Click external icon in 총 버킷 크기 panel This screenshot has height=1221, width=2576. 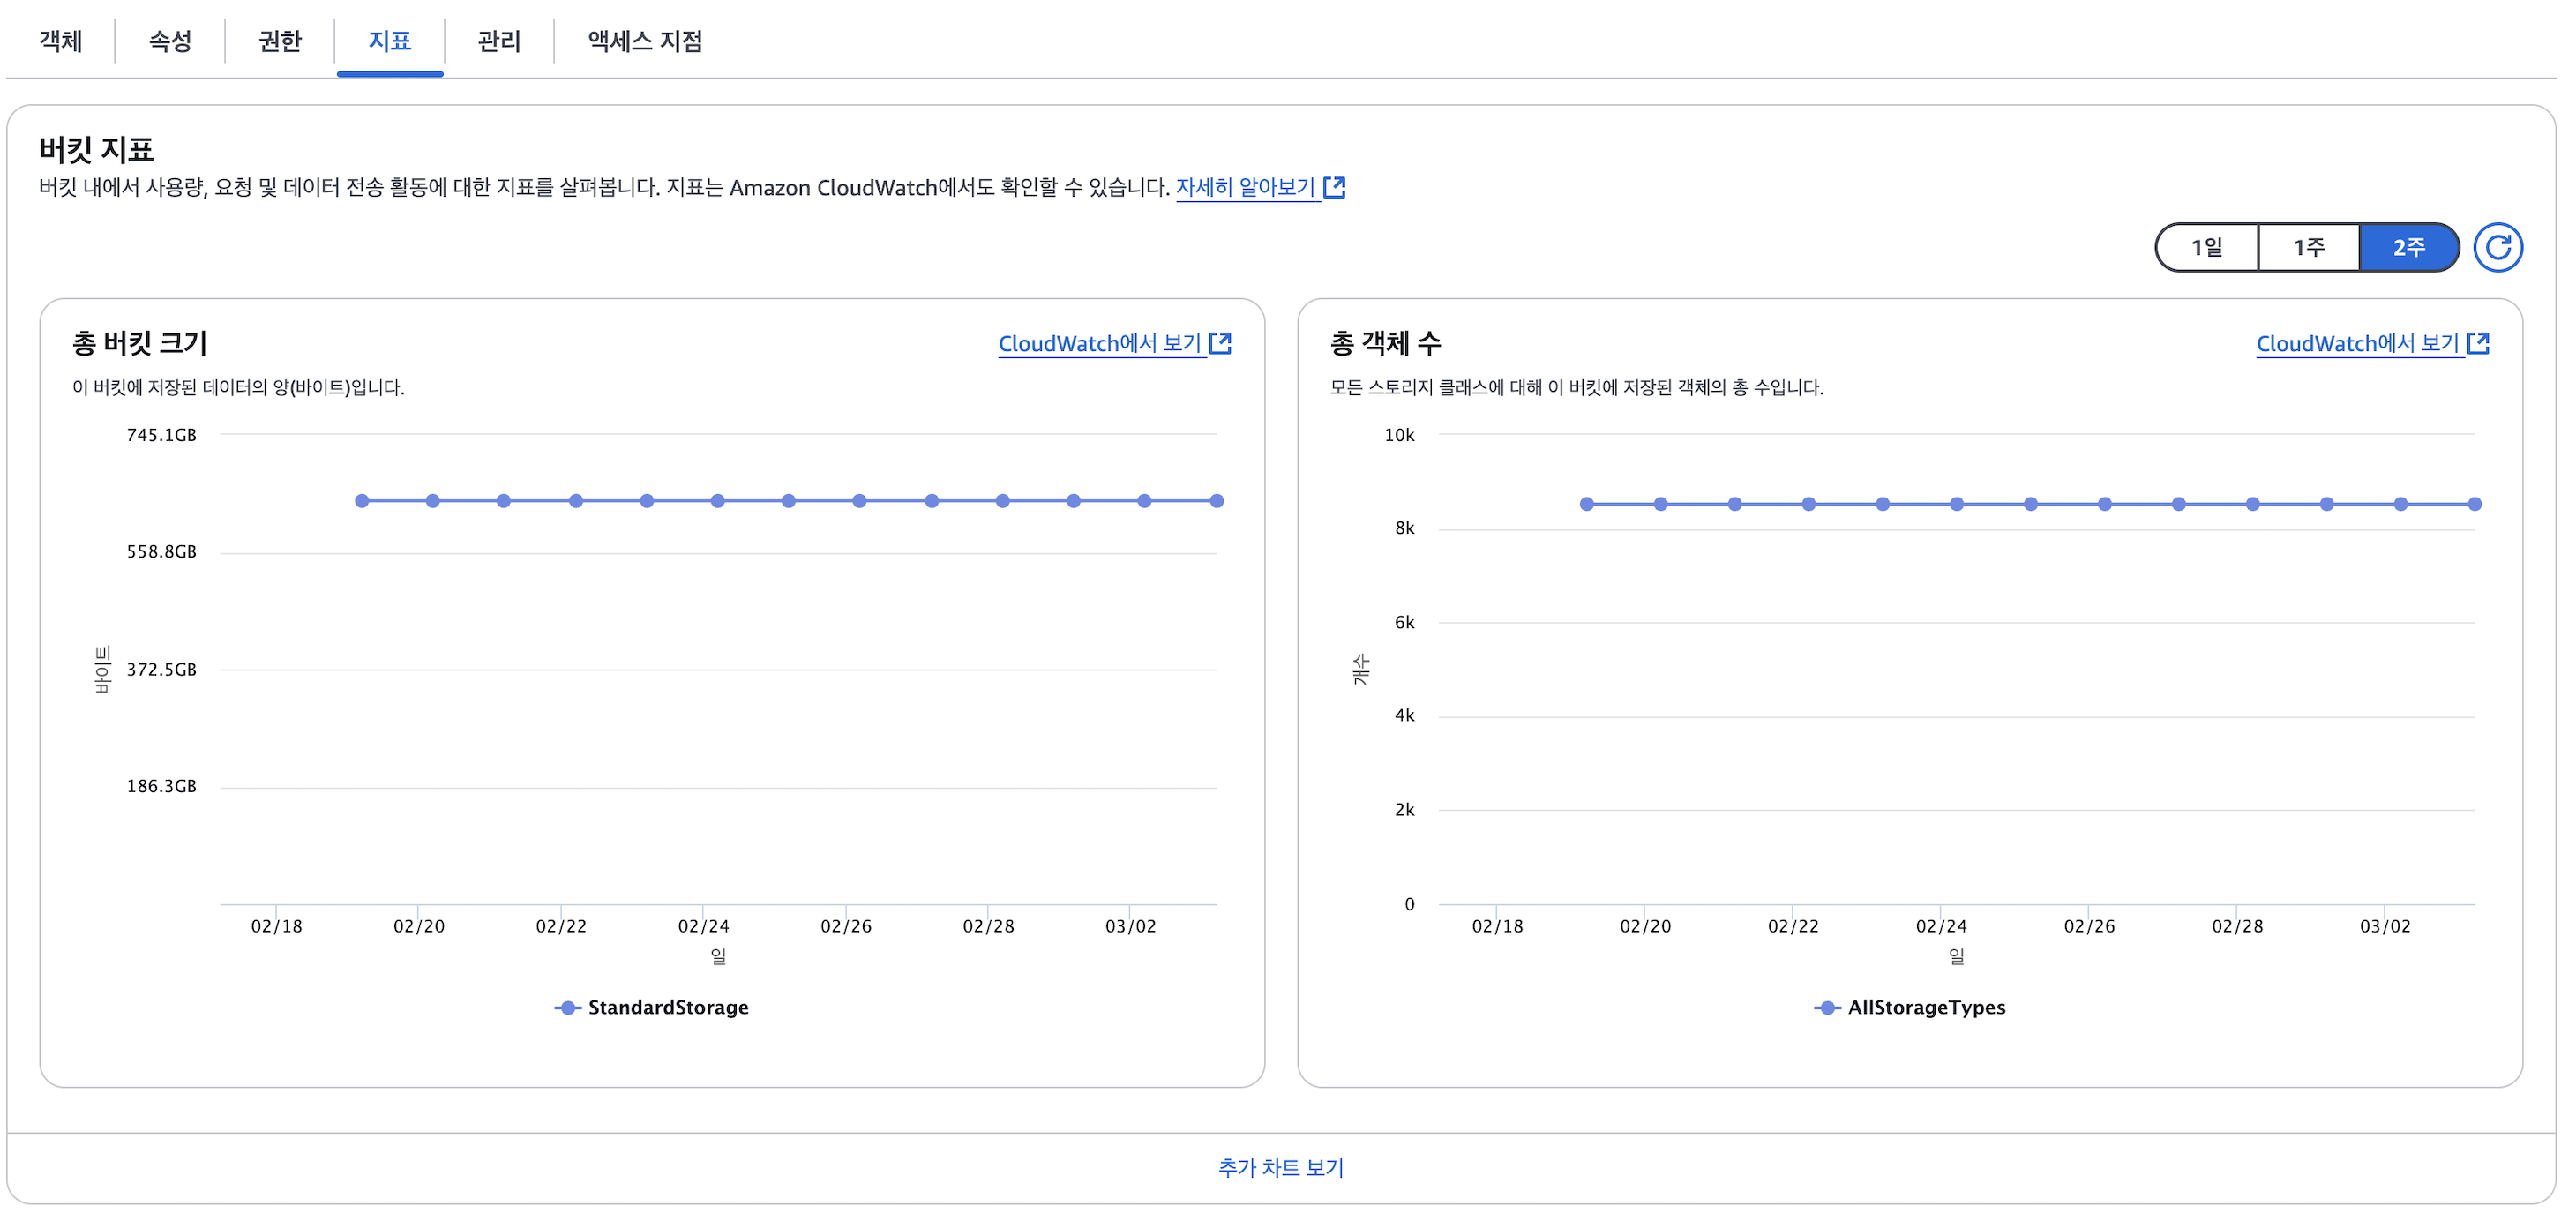[1220, 343]
